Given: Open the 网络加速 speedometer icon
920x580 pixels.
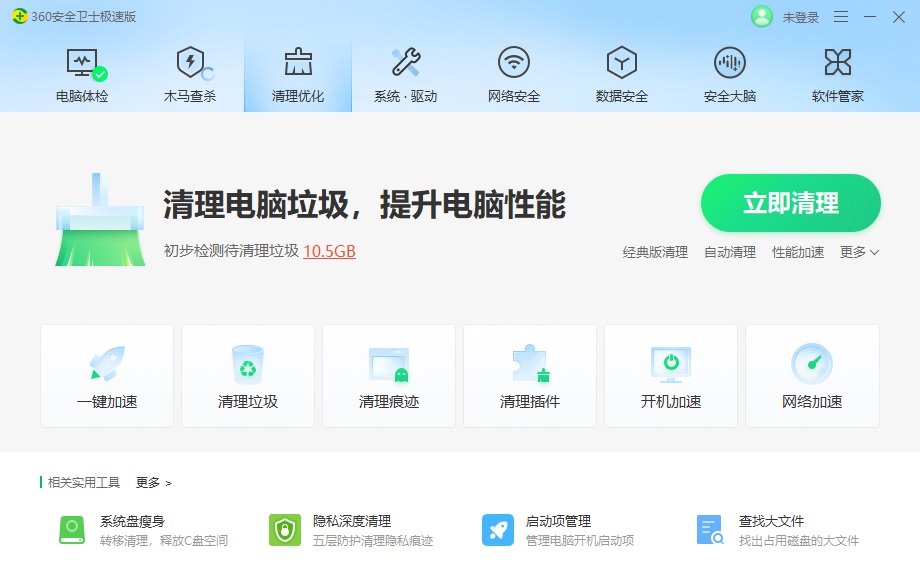Looking at the screenshot, I should pyautogui.click(x=811, y=375).
